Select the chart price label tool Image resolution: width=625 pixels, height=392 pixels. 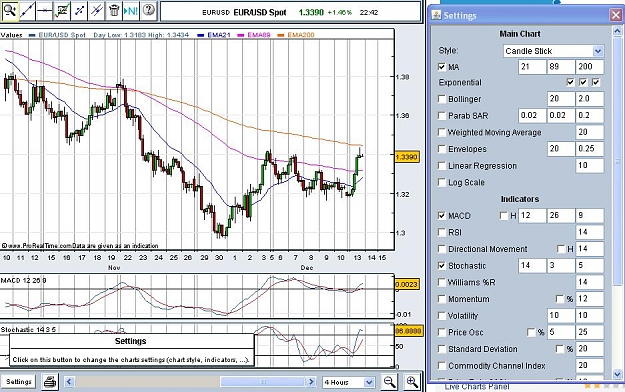pos(61,11)
